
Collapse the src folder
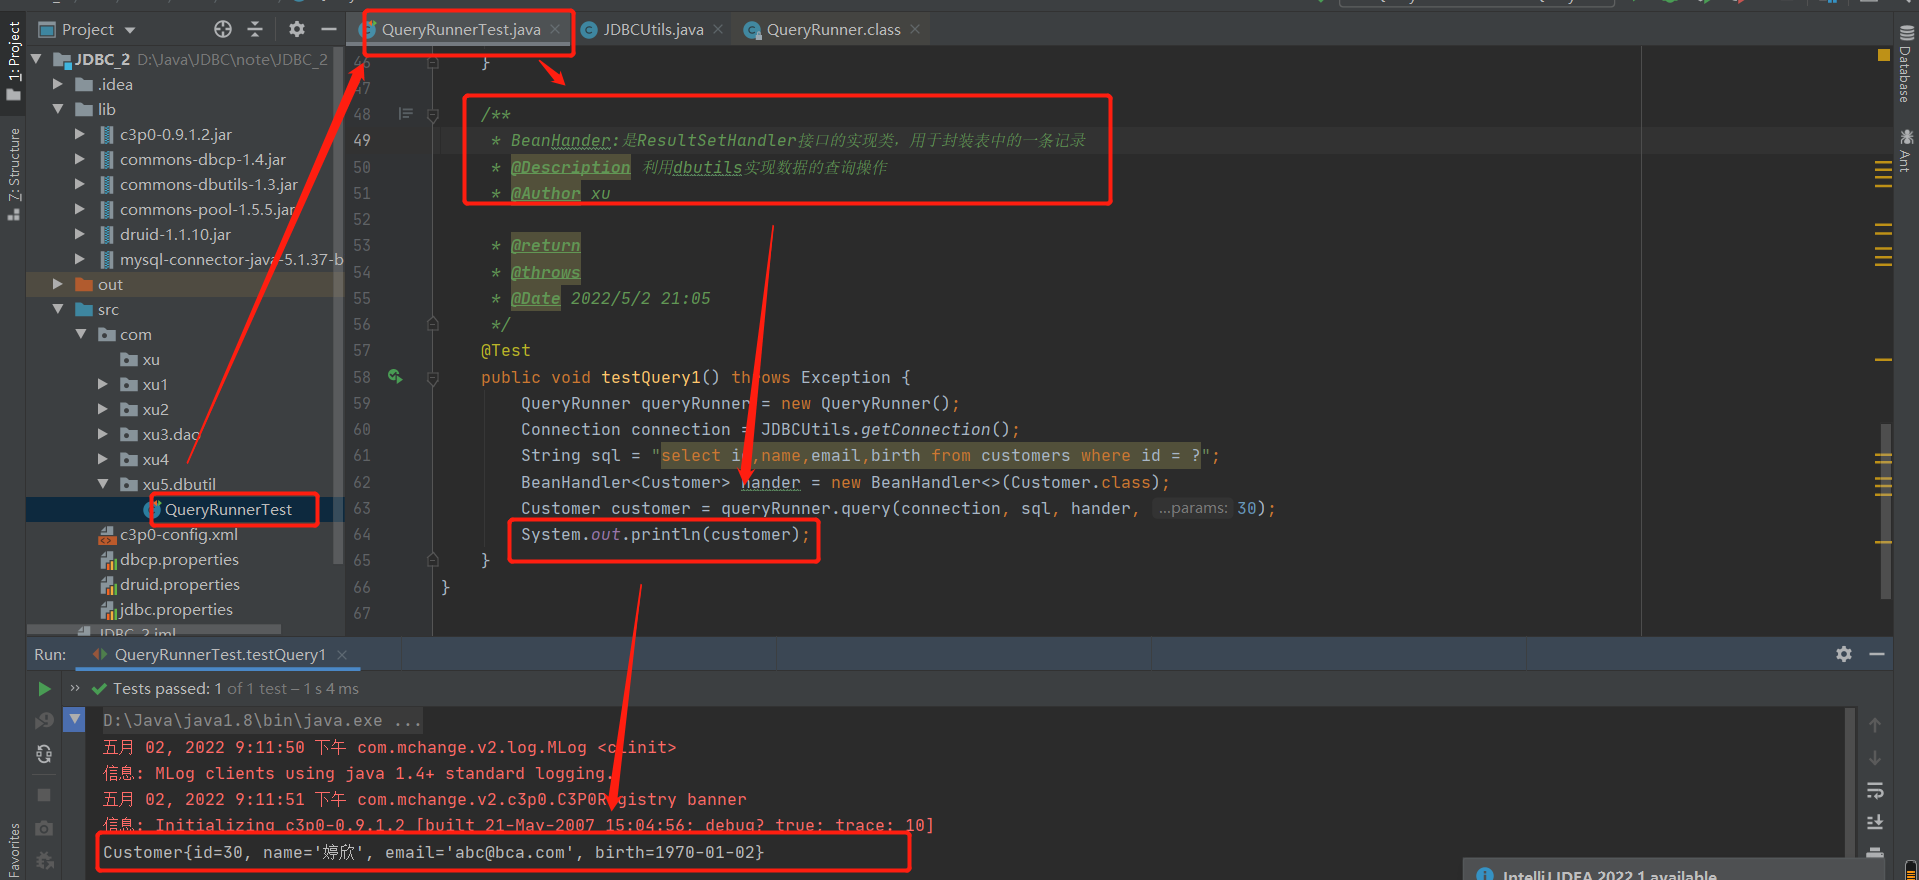(58, 309)
